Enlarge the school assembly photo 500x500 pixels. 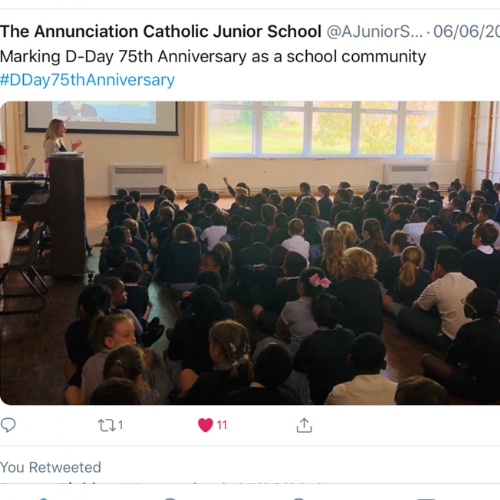250,253
